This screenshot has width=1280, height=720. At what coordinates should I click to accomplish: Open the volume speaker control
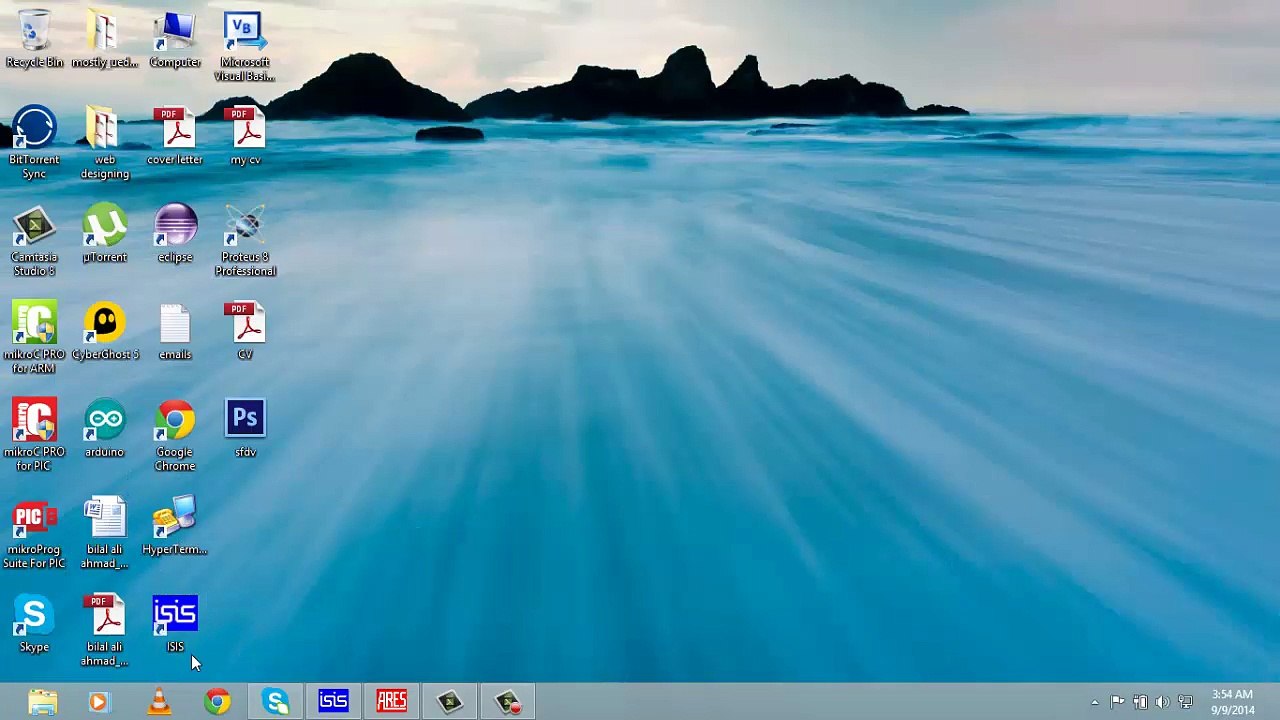tap(1162, 702)
